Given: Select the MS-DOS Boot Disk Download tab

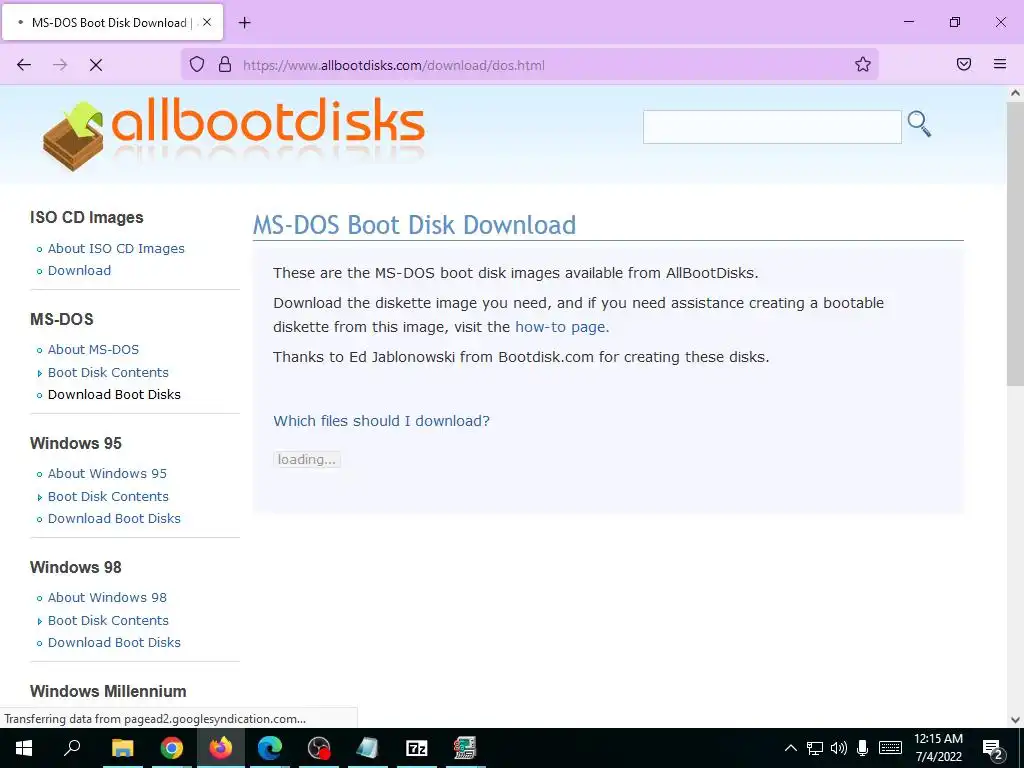Looking at the screenshot, I should point(113,22).
